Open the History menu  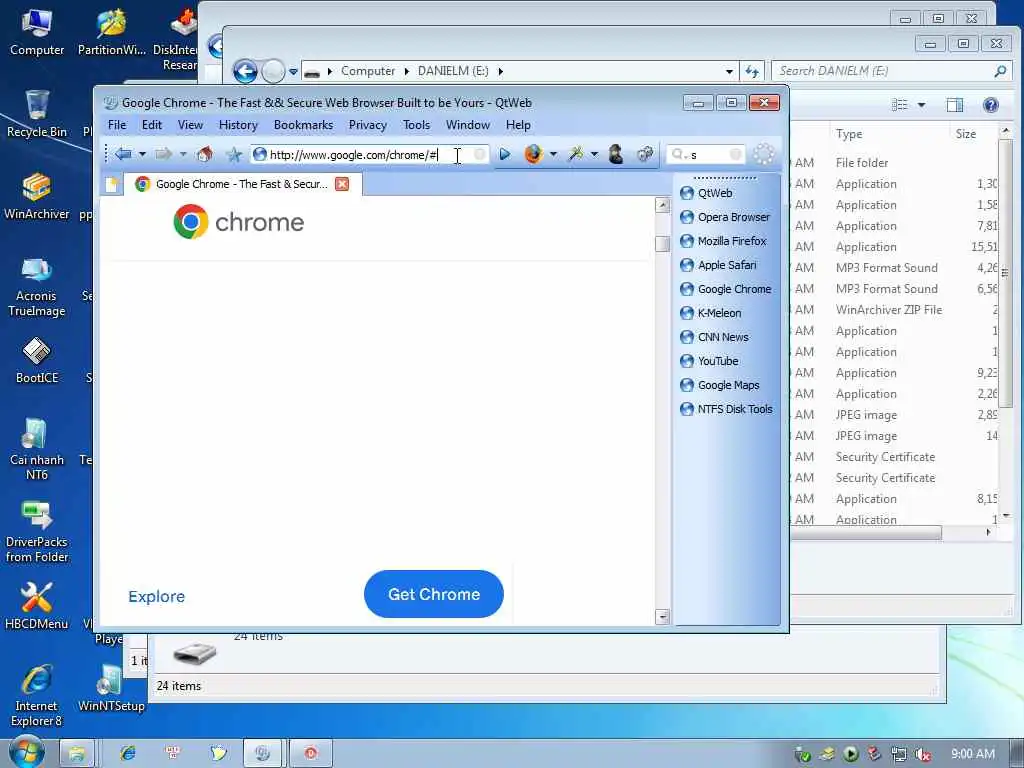tap(238, 125)
